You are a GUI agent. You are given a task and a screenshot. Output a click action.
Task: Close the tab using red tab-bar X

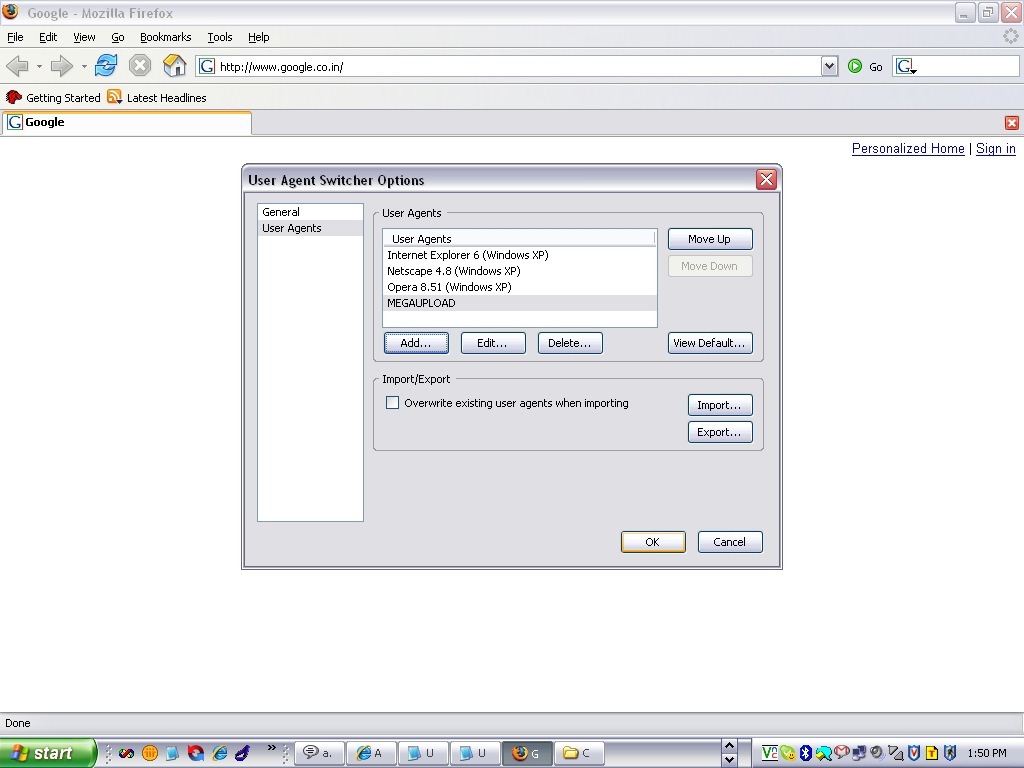click(x=1012, y=123)
